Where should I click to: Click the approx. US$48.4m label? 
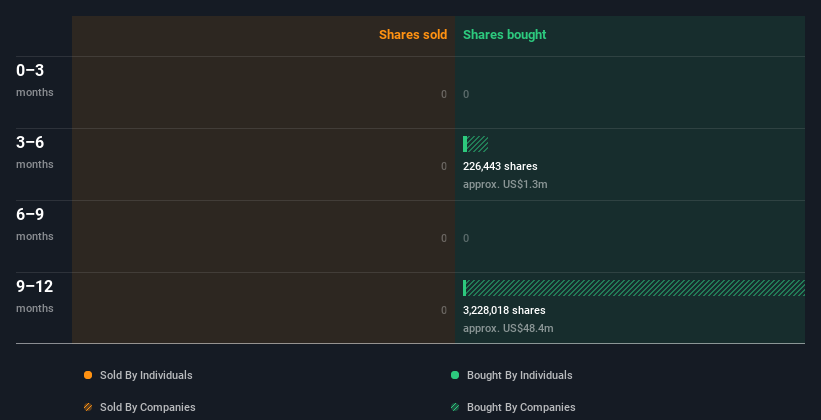pos(508,328)
